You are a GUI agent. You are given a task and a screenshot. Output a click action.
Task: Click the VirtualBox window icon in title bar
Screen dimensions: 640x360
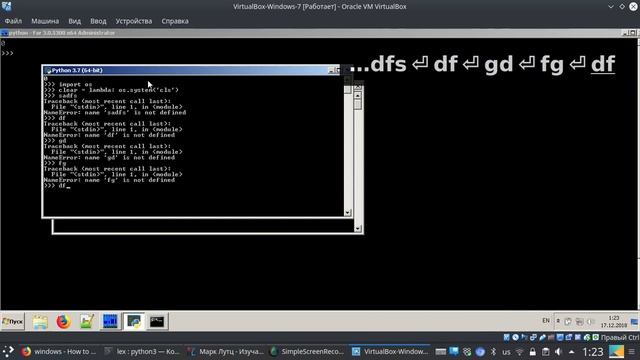pos(7,7)
